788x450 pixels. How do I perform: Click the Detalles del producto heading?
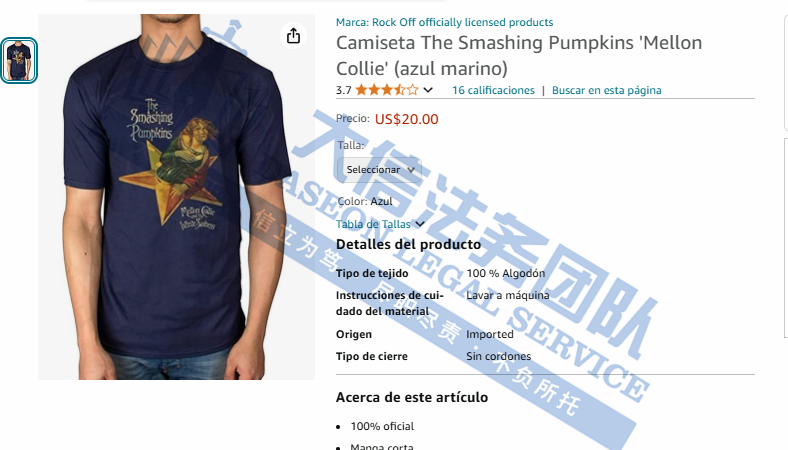point(408,244)
